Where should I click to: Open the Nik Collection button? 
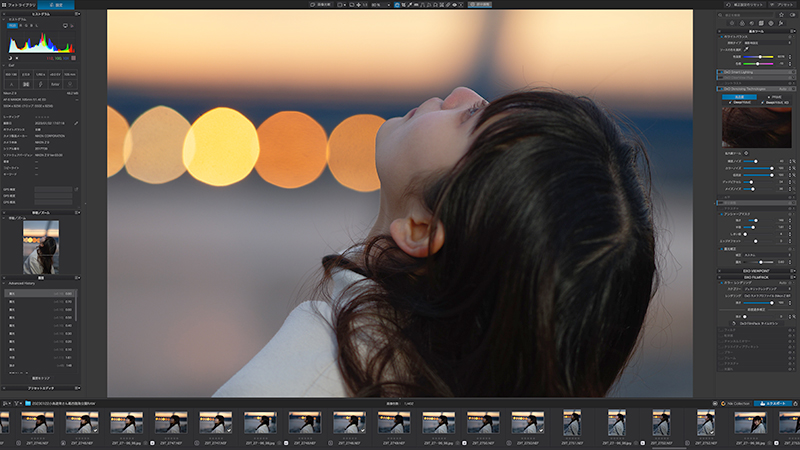tap(735, 403)
